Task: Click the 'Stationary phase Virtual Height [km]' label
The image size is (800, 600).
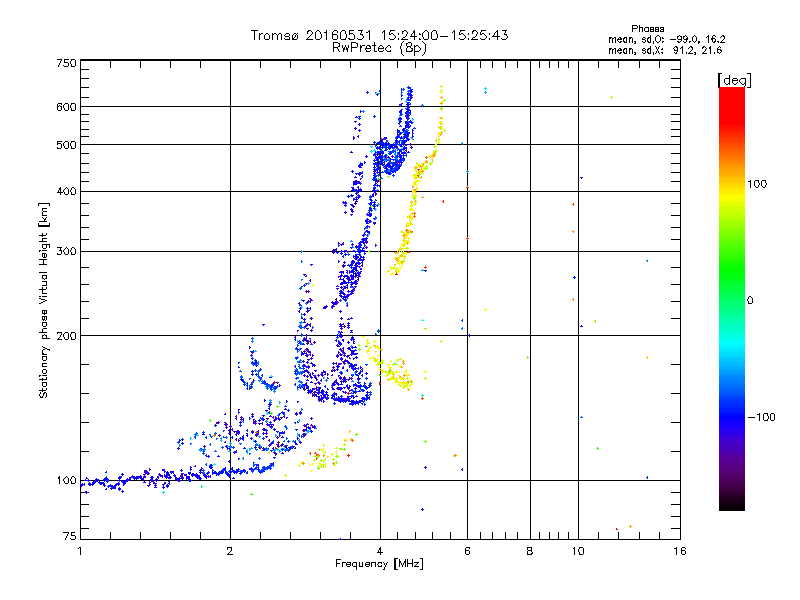Action: coord(44,300)
